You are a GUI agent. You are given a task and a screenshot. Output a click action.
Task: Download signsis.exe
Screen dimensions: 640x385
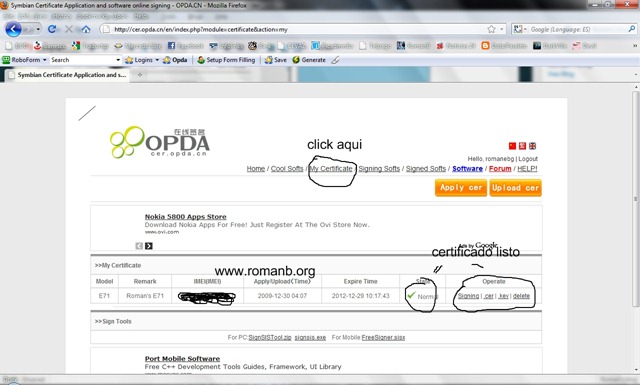coord(310,338)
